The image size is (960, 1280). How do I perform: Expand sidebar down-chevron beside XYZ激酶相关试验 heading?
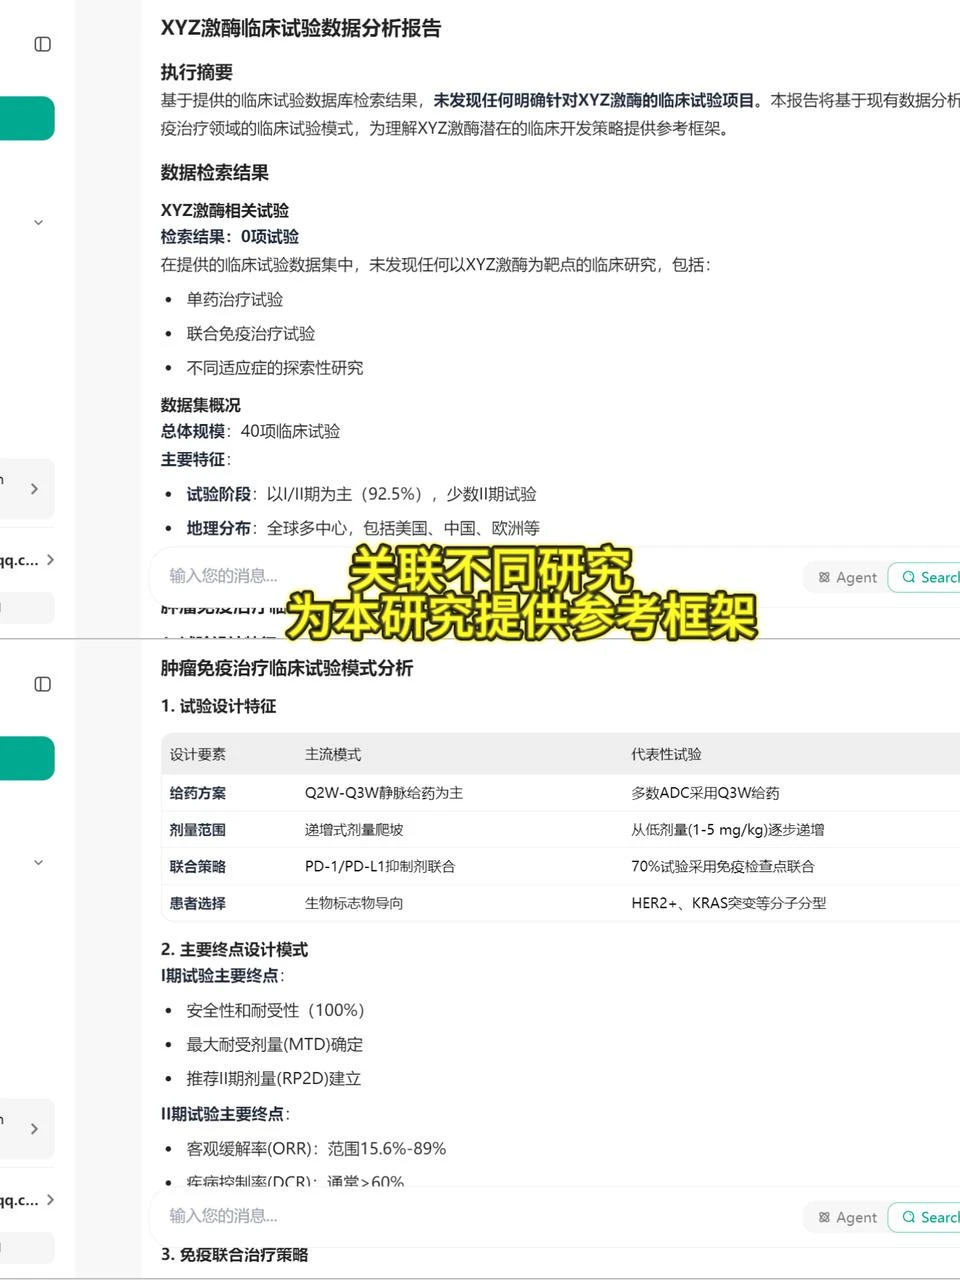click(38, 222)
